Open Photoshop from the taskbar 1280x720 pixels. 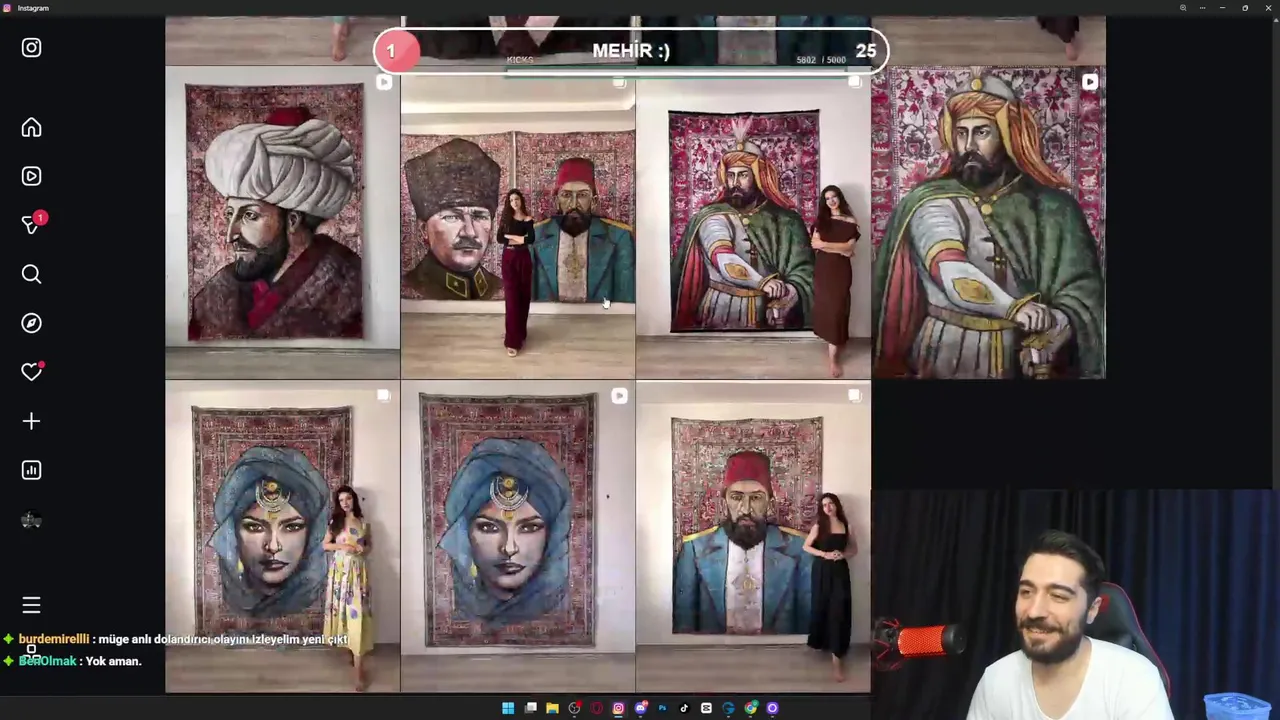point(662,708)
